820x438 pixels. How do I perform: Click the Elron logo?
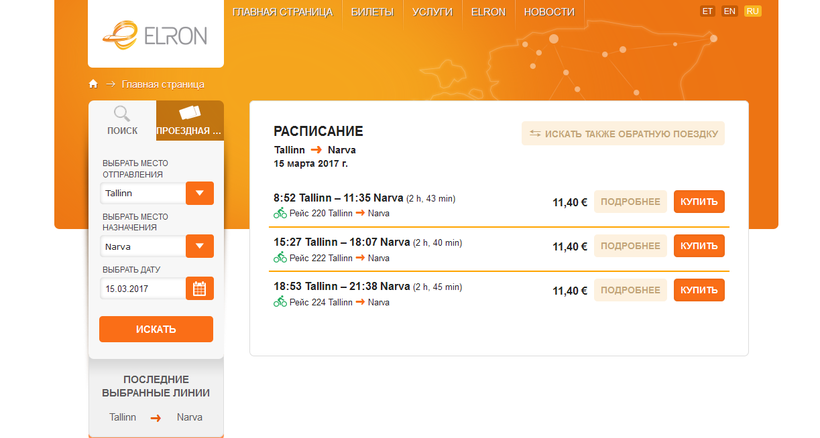[x=154, y=35]
